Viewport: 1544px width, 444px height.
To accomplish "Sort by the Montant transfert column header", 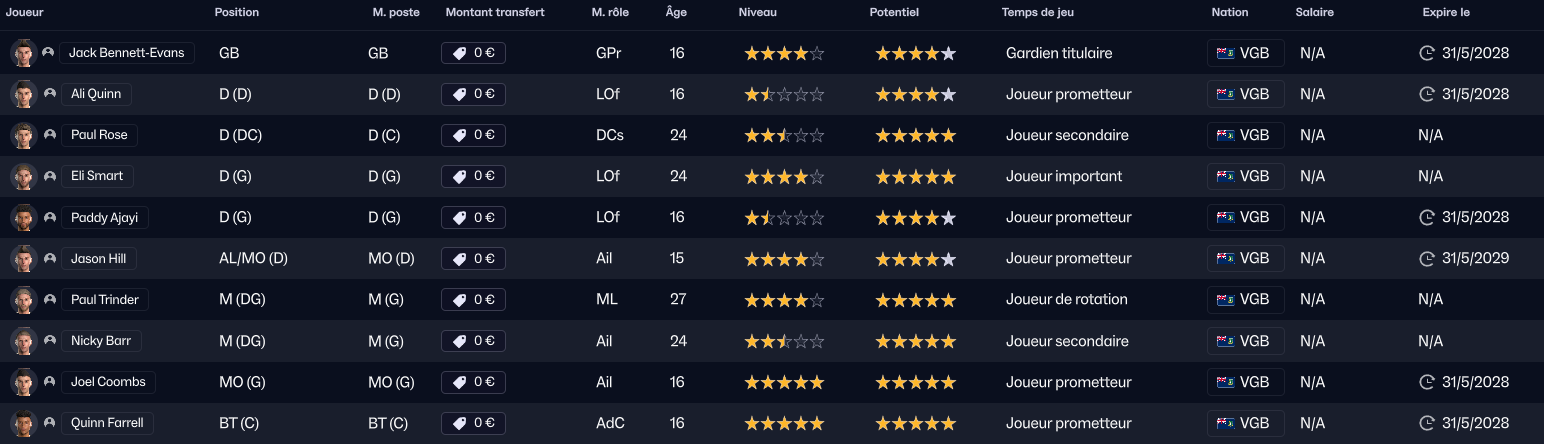I will point(495,13).
